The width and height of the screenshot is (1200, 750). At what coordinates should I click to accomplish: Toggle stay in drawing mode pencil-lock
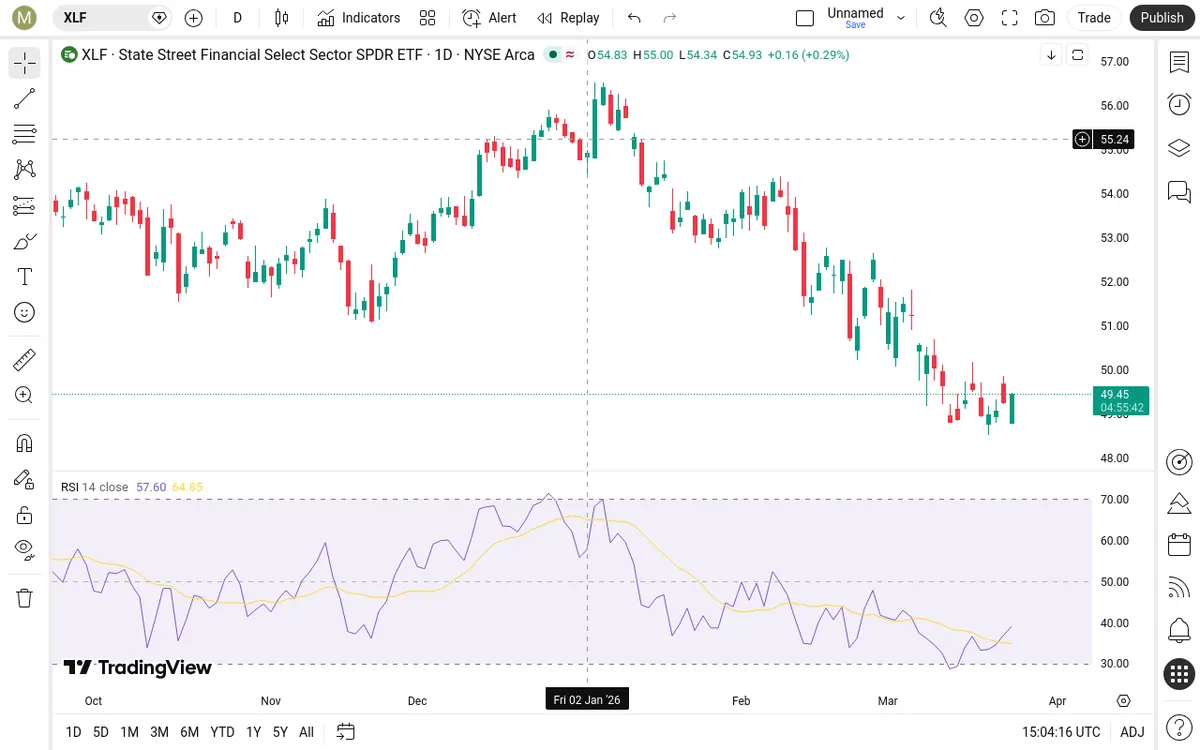tap(25, 479)
